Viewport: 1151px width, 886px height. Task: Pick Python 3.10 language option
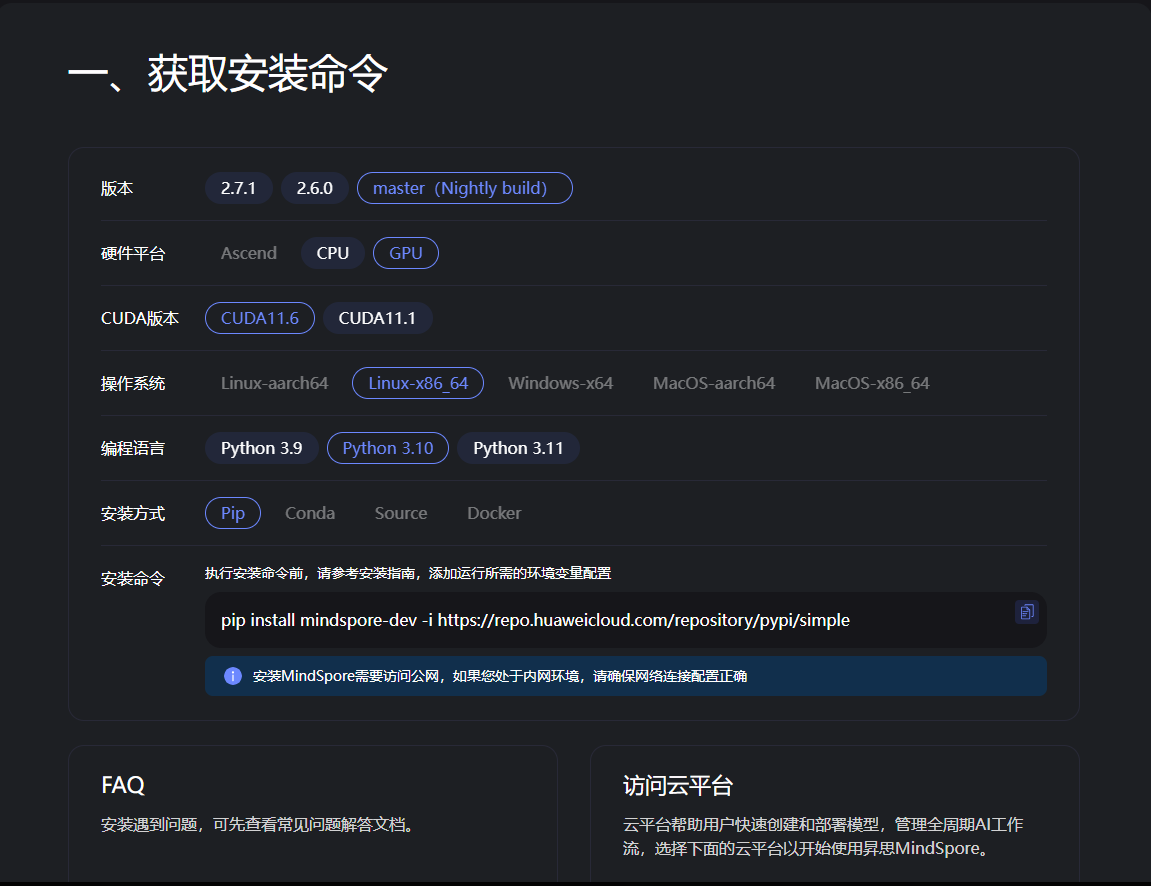click(x=388, y=448)
